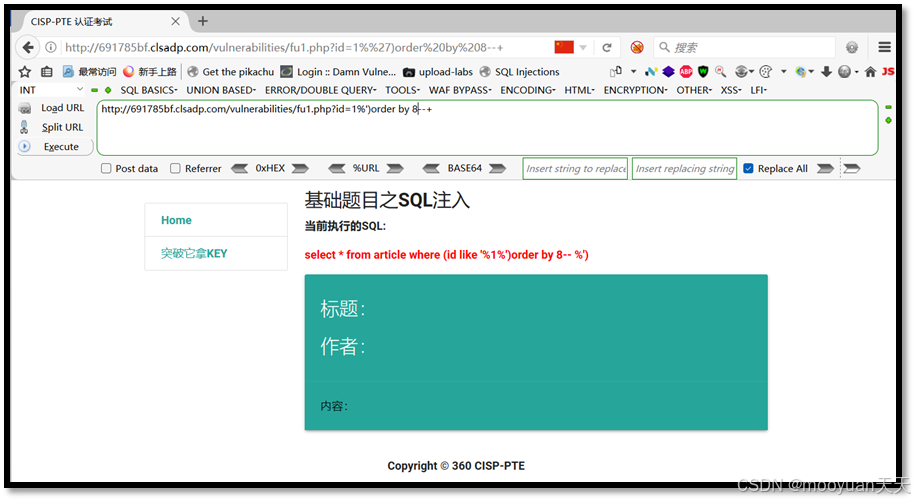Expand the WAF BYPASS menu
This screenshot has height=501, width=915.
coord(460,90)
